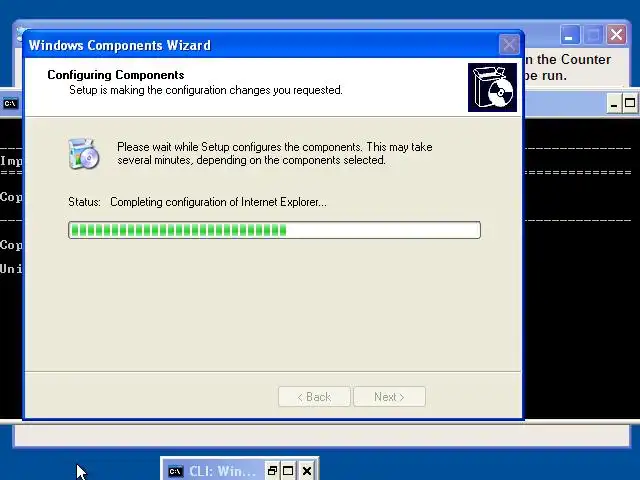640x480 pixels.
Task: Minimize the background window mentioning the Counter
Action: (x=569, y=35)
